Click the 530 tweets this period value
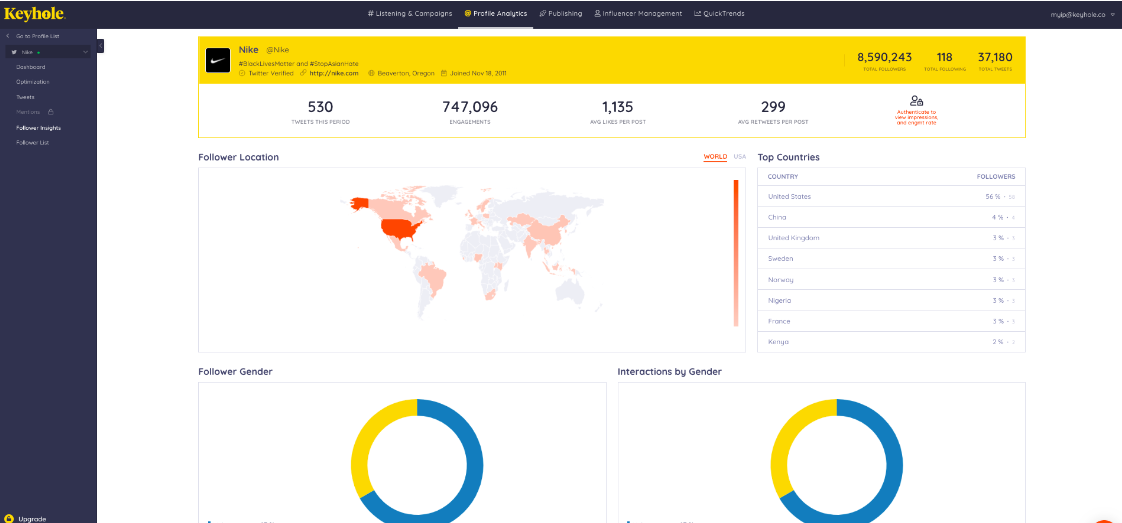The height and width of the screenshot is (523, 1122). (321, 107)
